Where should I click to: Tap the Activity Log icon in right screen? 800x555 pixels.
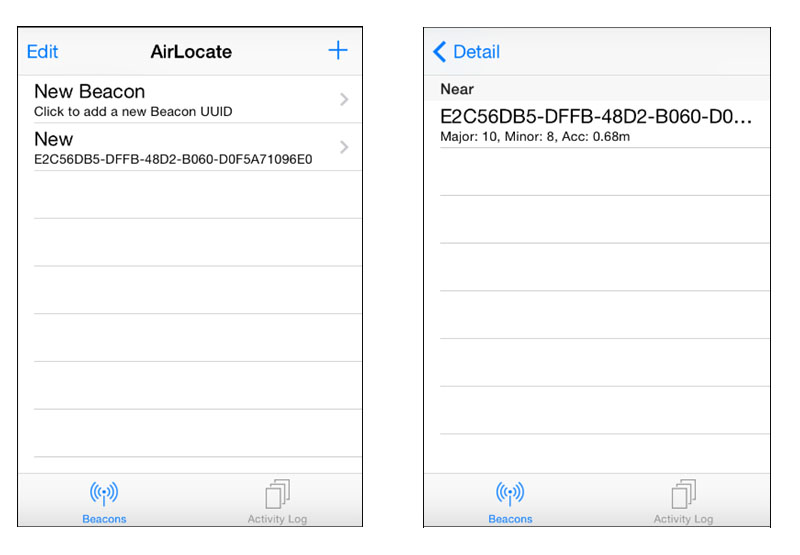point(684,494)
